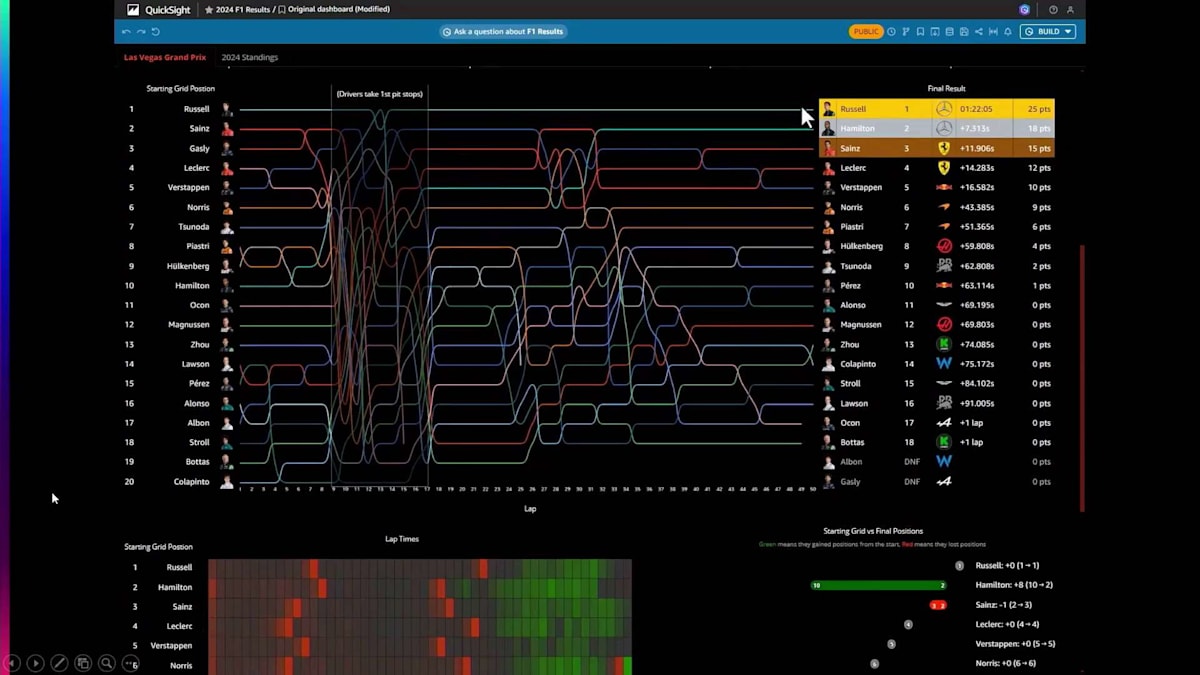Click Zhou's Kick Sauber team logo

click(x=944, y=344)
